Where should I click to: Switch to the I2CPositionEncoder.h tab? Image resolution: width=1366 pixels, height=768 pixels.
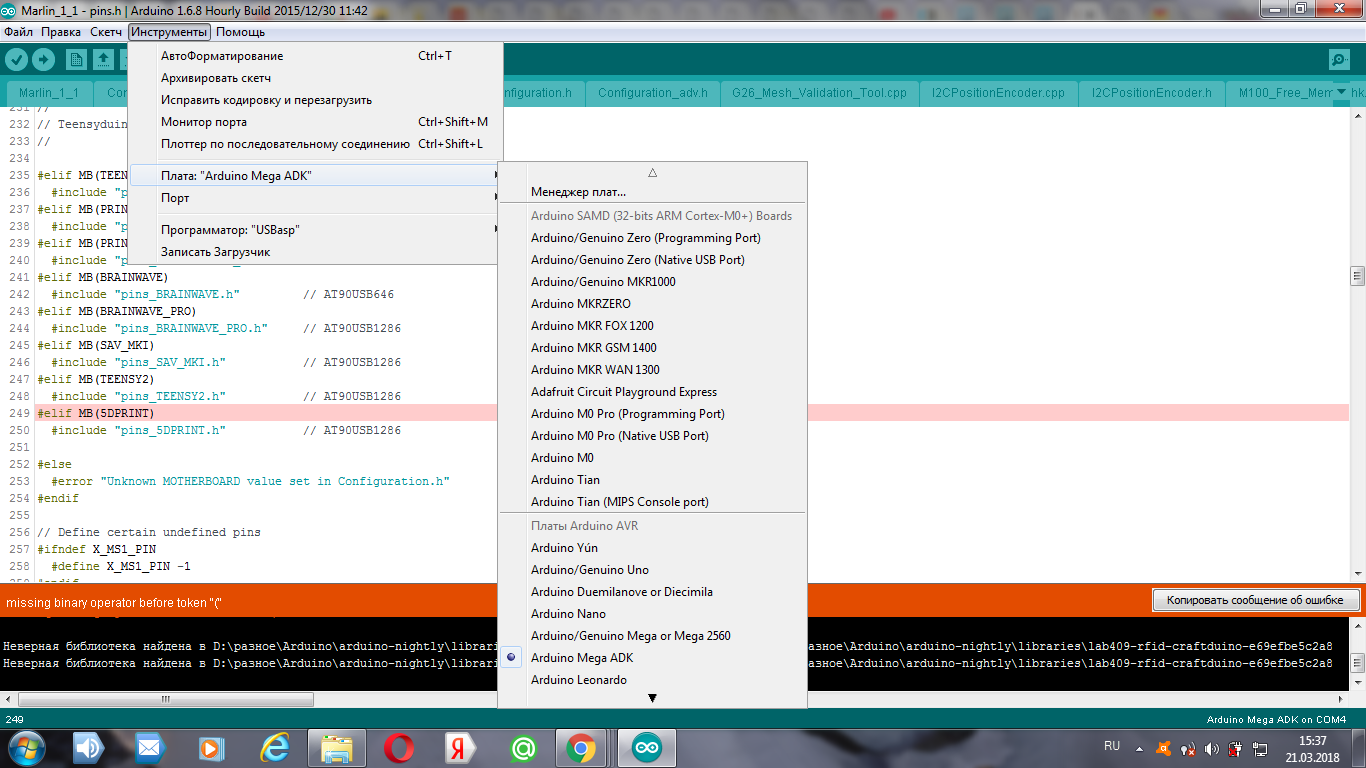(x=1151, y=93)
